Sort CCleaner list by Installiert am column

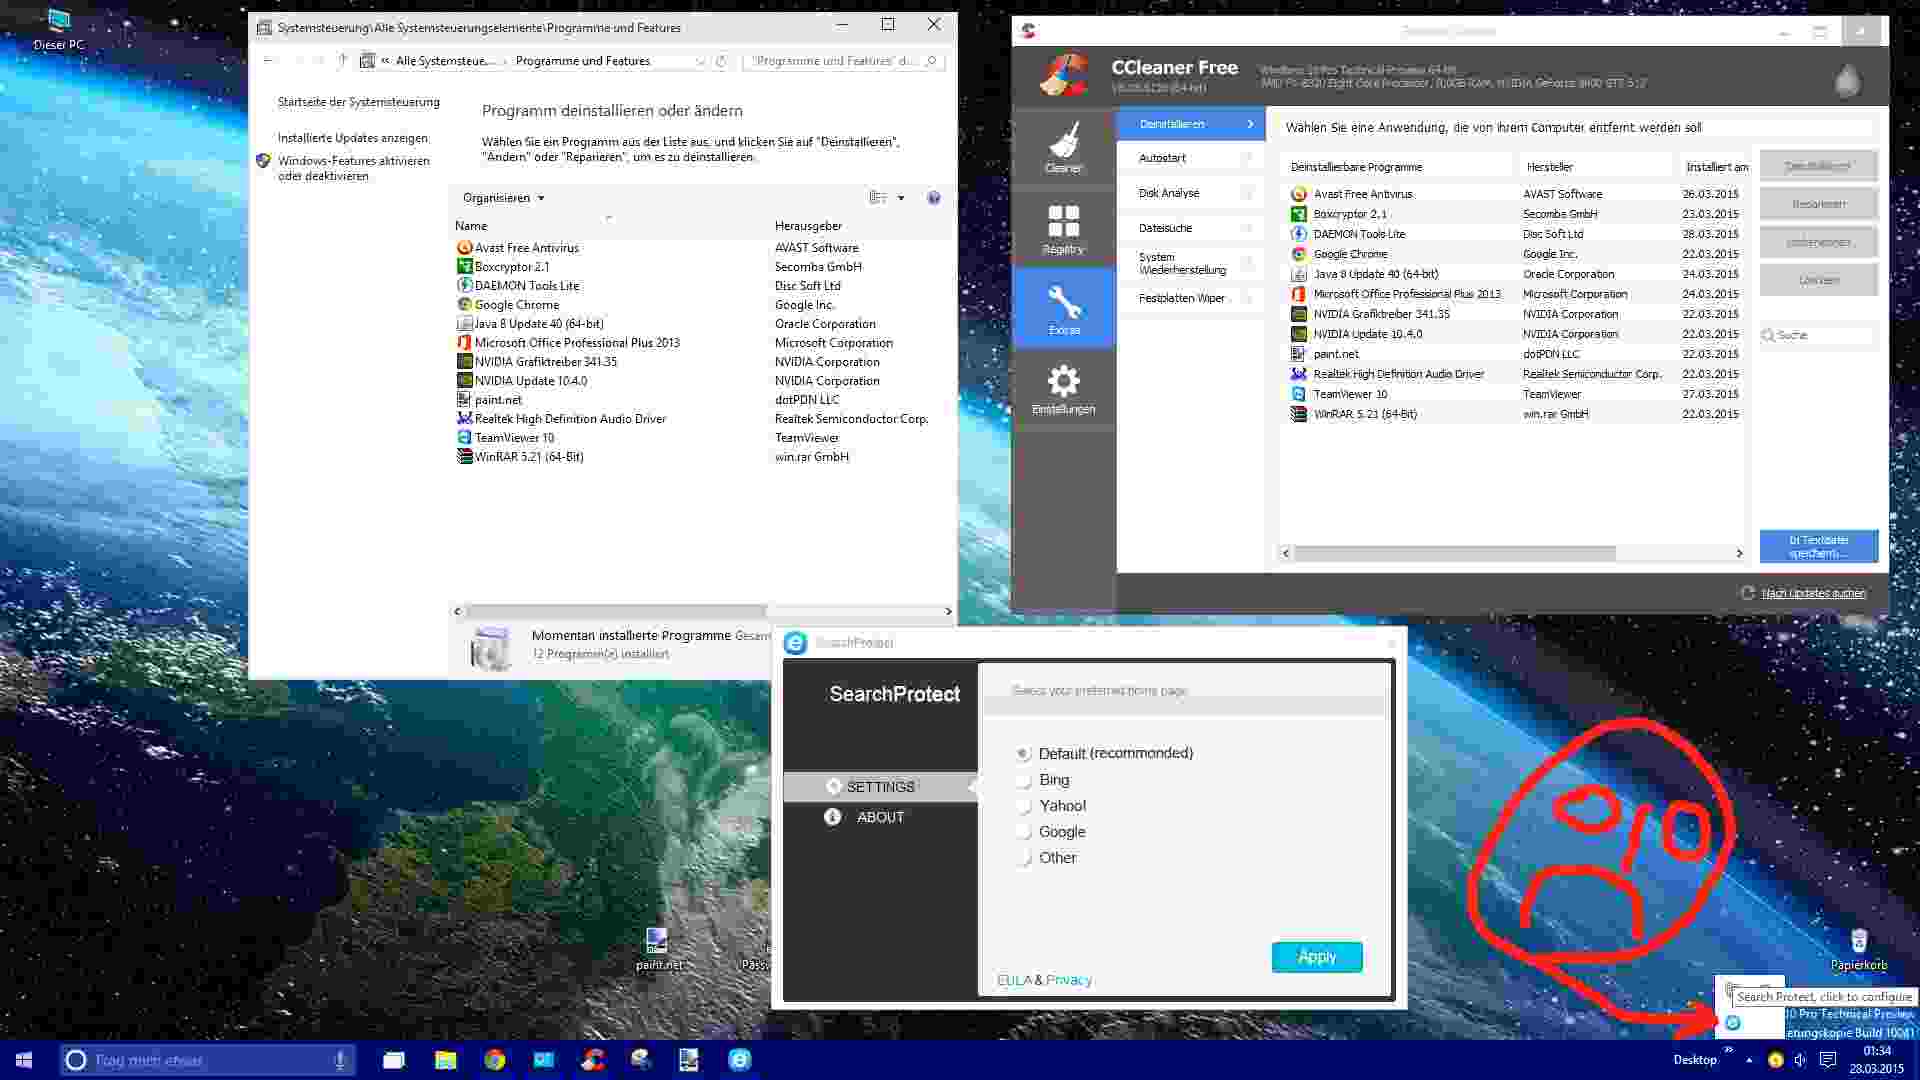(x=1715, y=167)
